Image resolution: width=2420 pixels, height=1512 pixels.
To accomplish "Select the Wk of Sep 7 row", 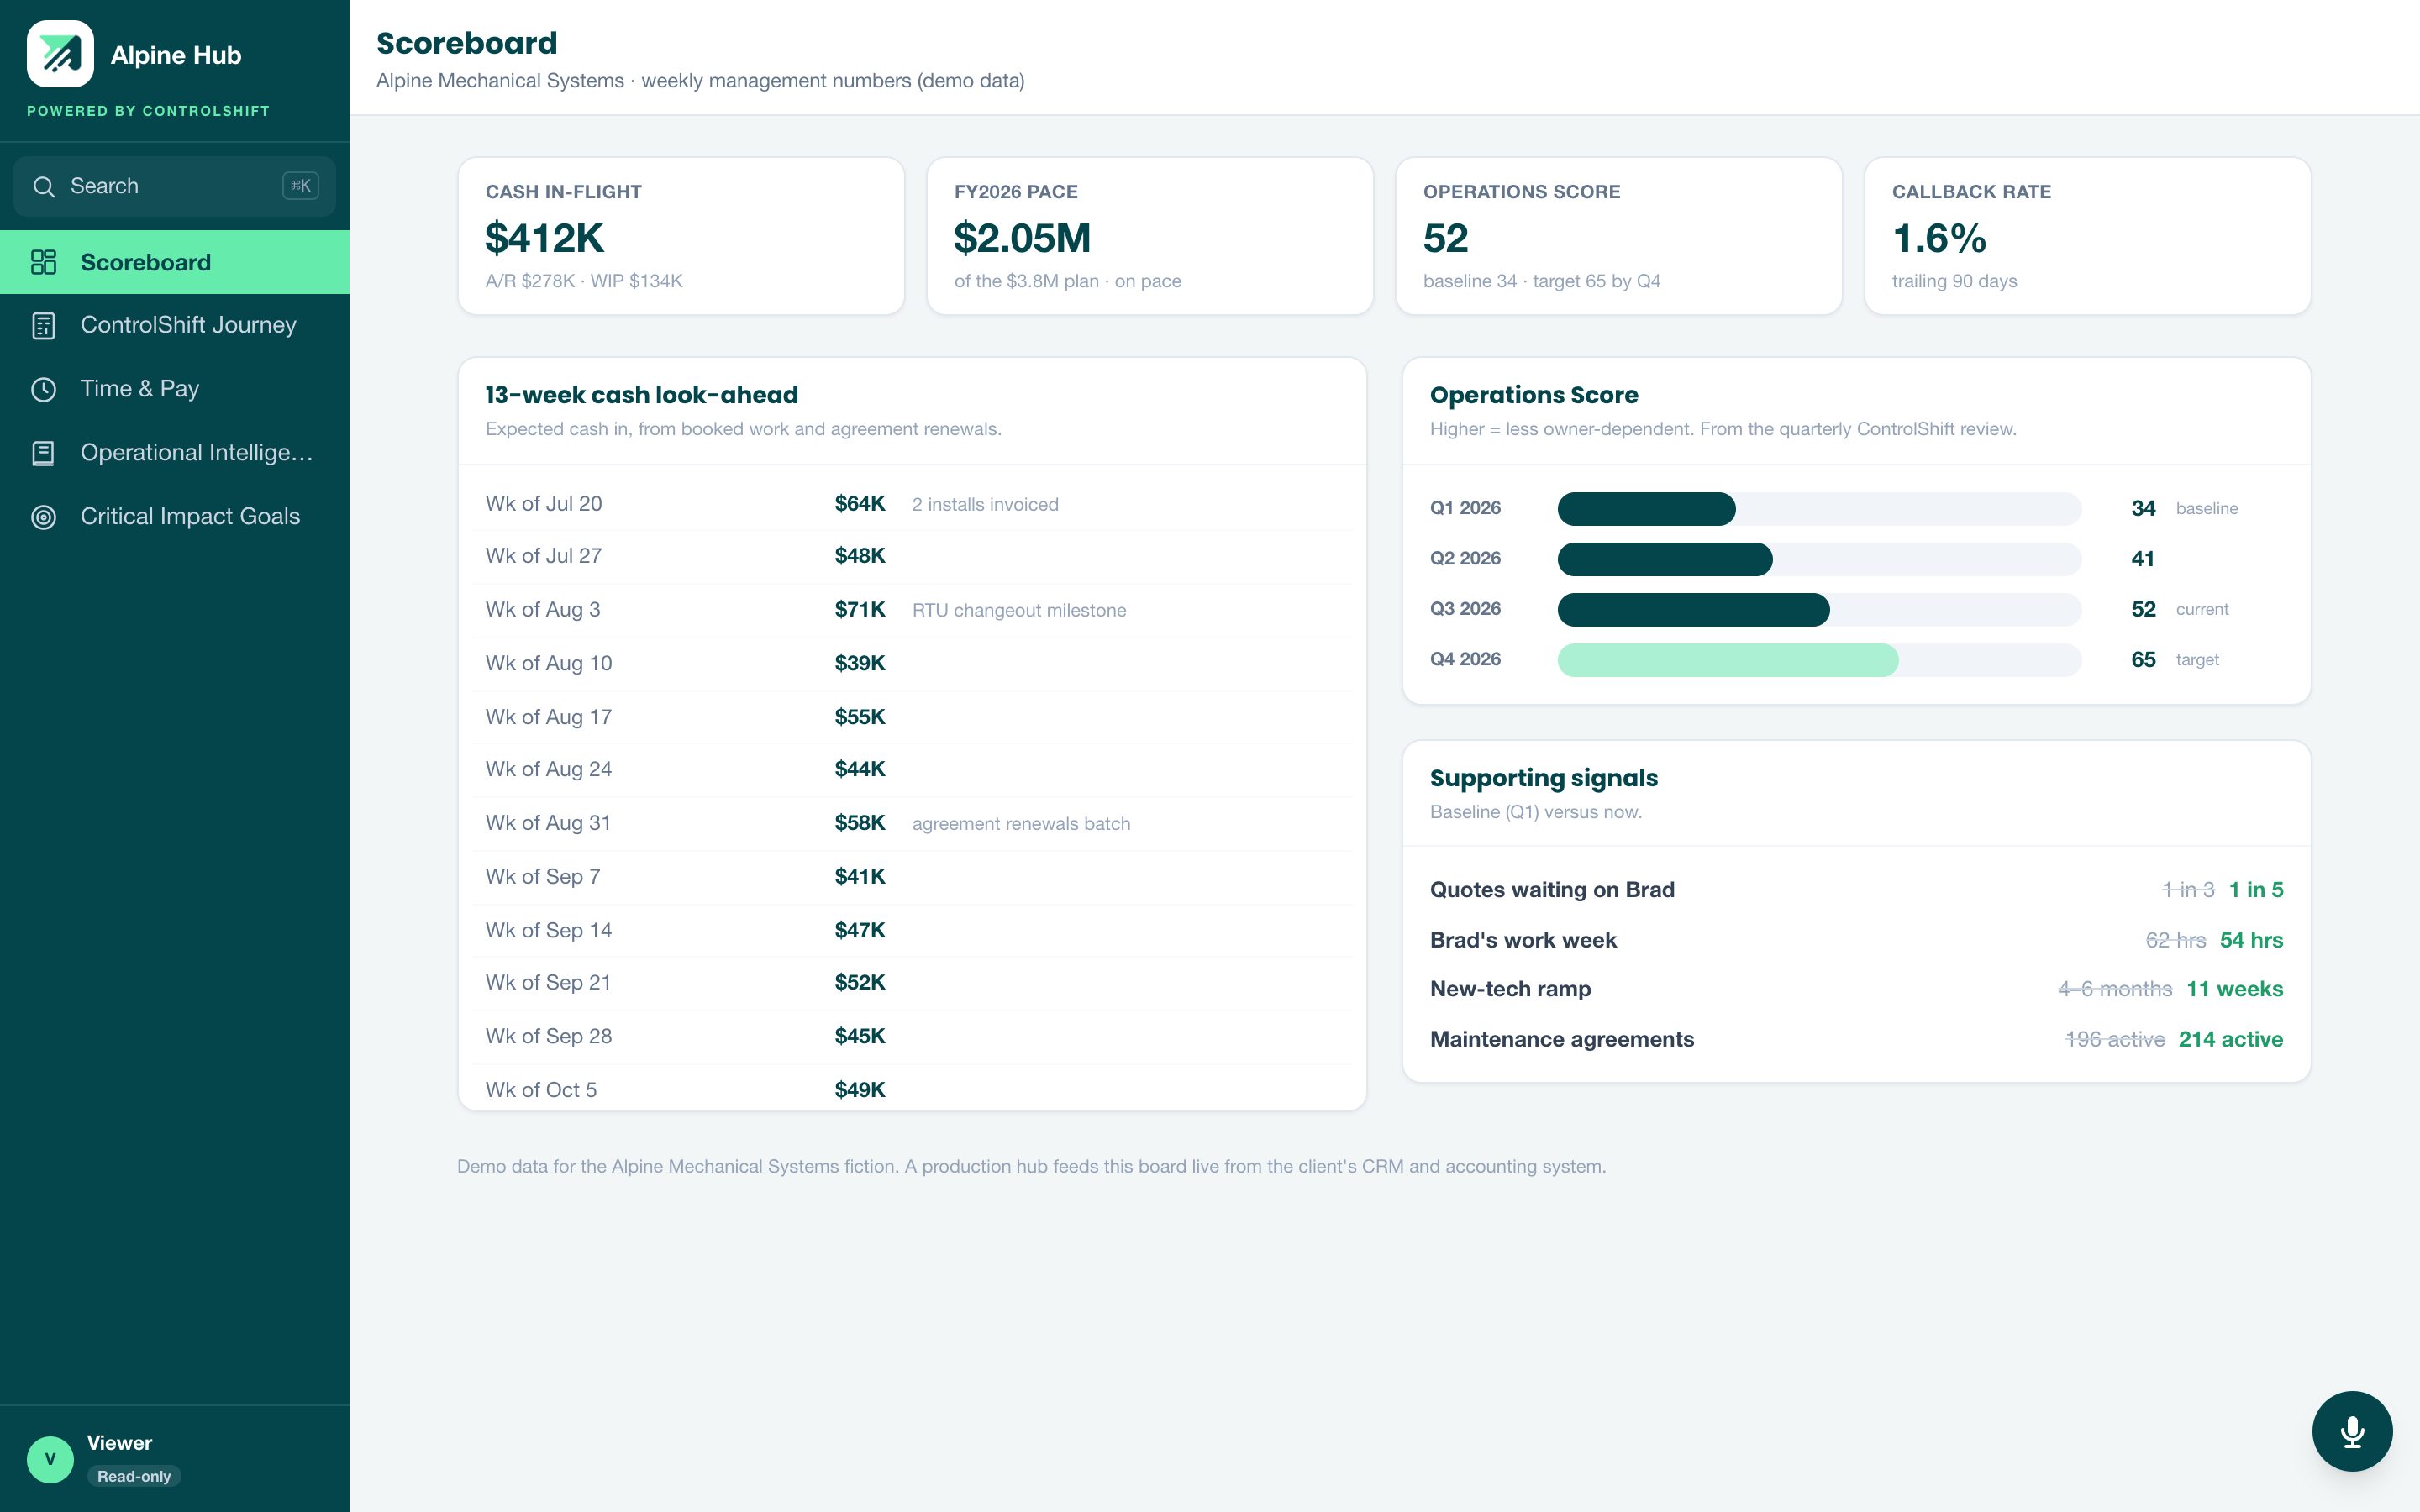I will click(x=912, y=877).
